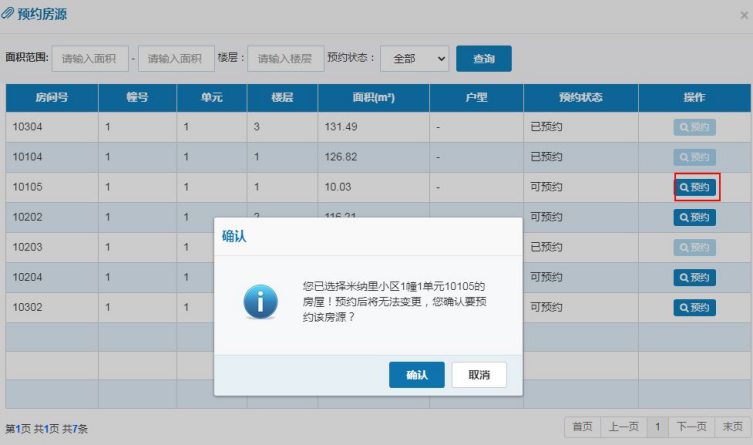
Task: Click the disabled 预约 button for room 10304
Action: [x=695, y=127]
